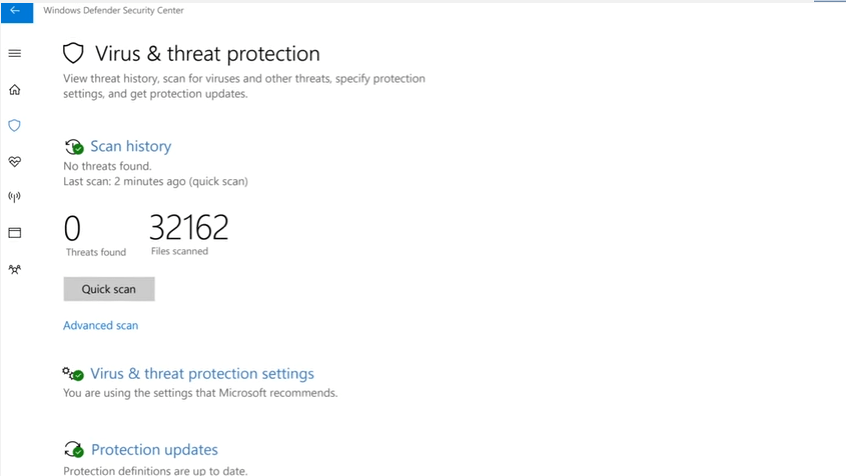Click the Windows Defender Security Center title
Screen dimensions: 846x476
[x=113, y=11]
